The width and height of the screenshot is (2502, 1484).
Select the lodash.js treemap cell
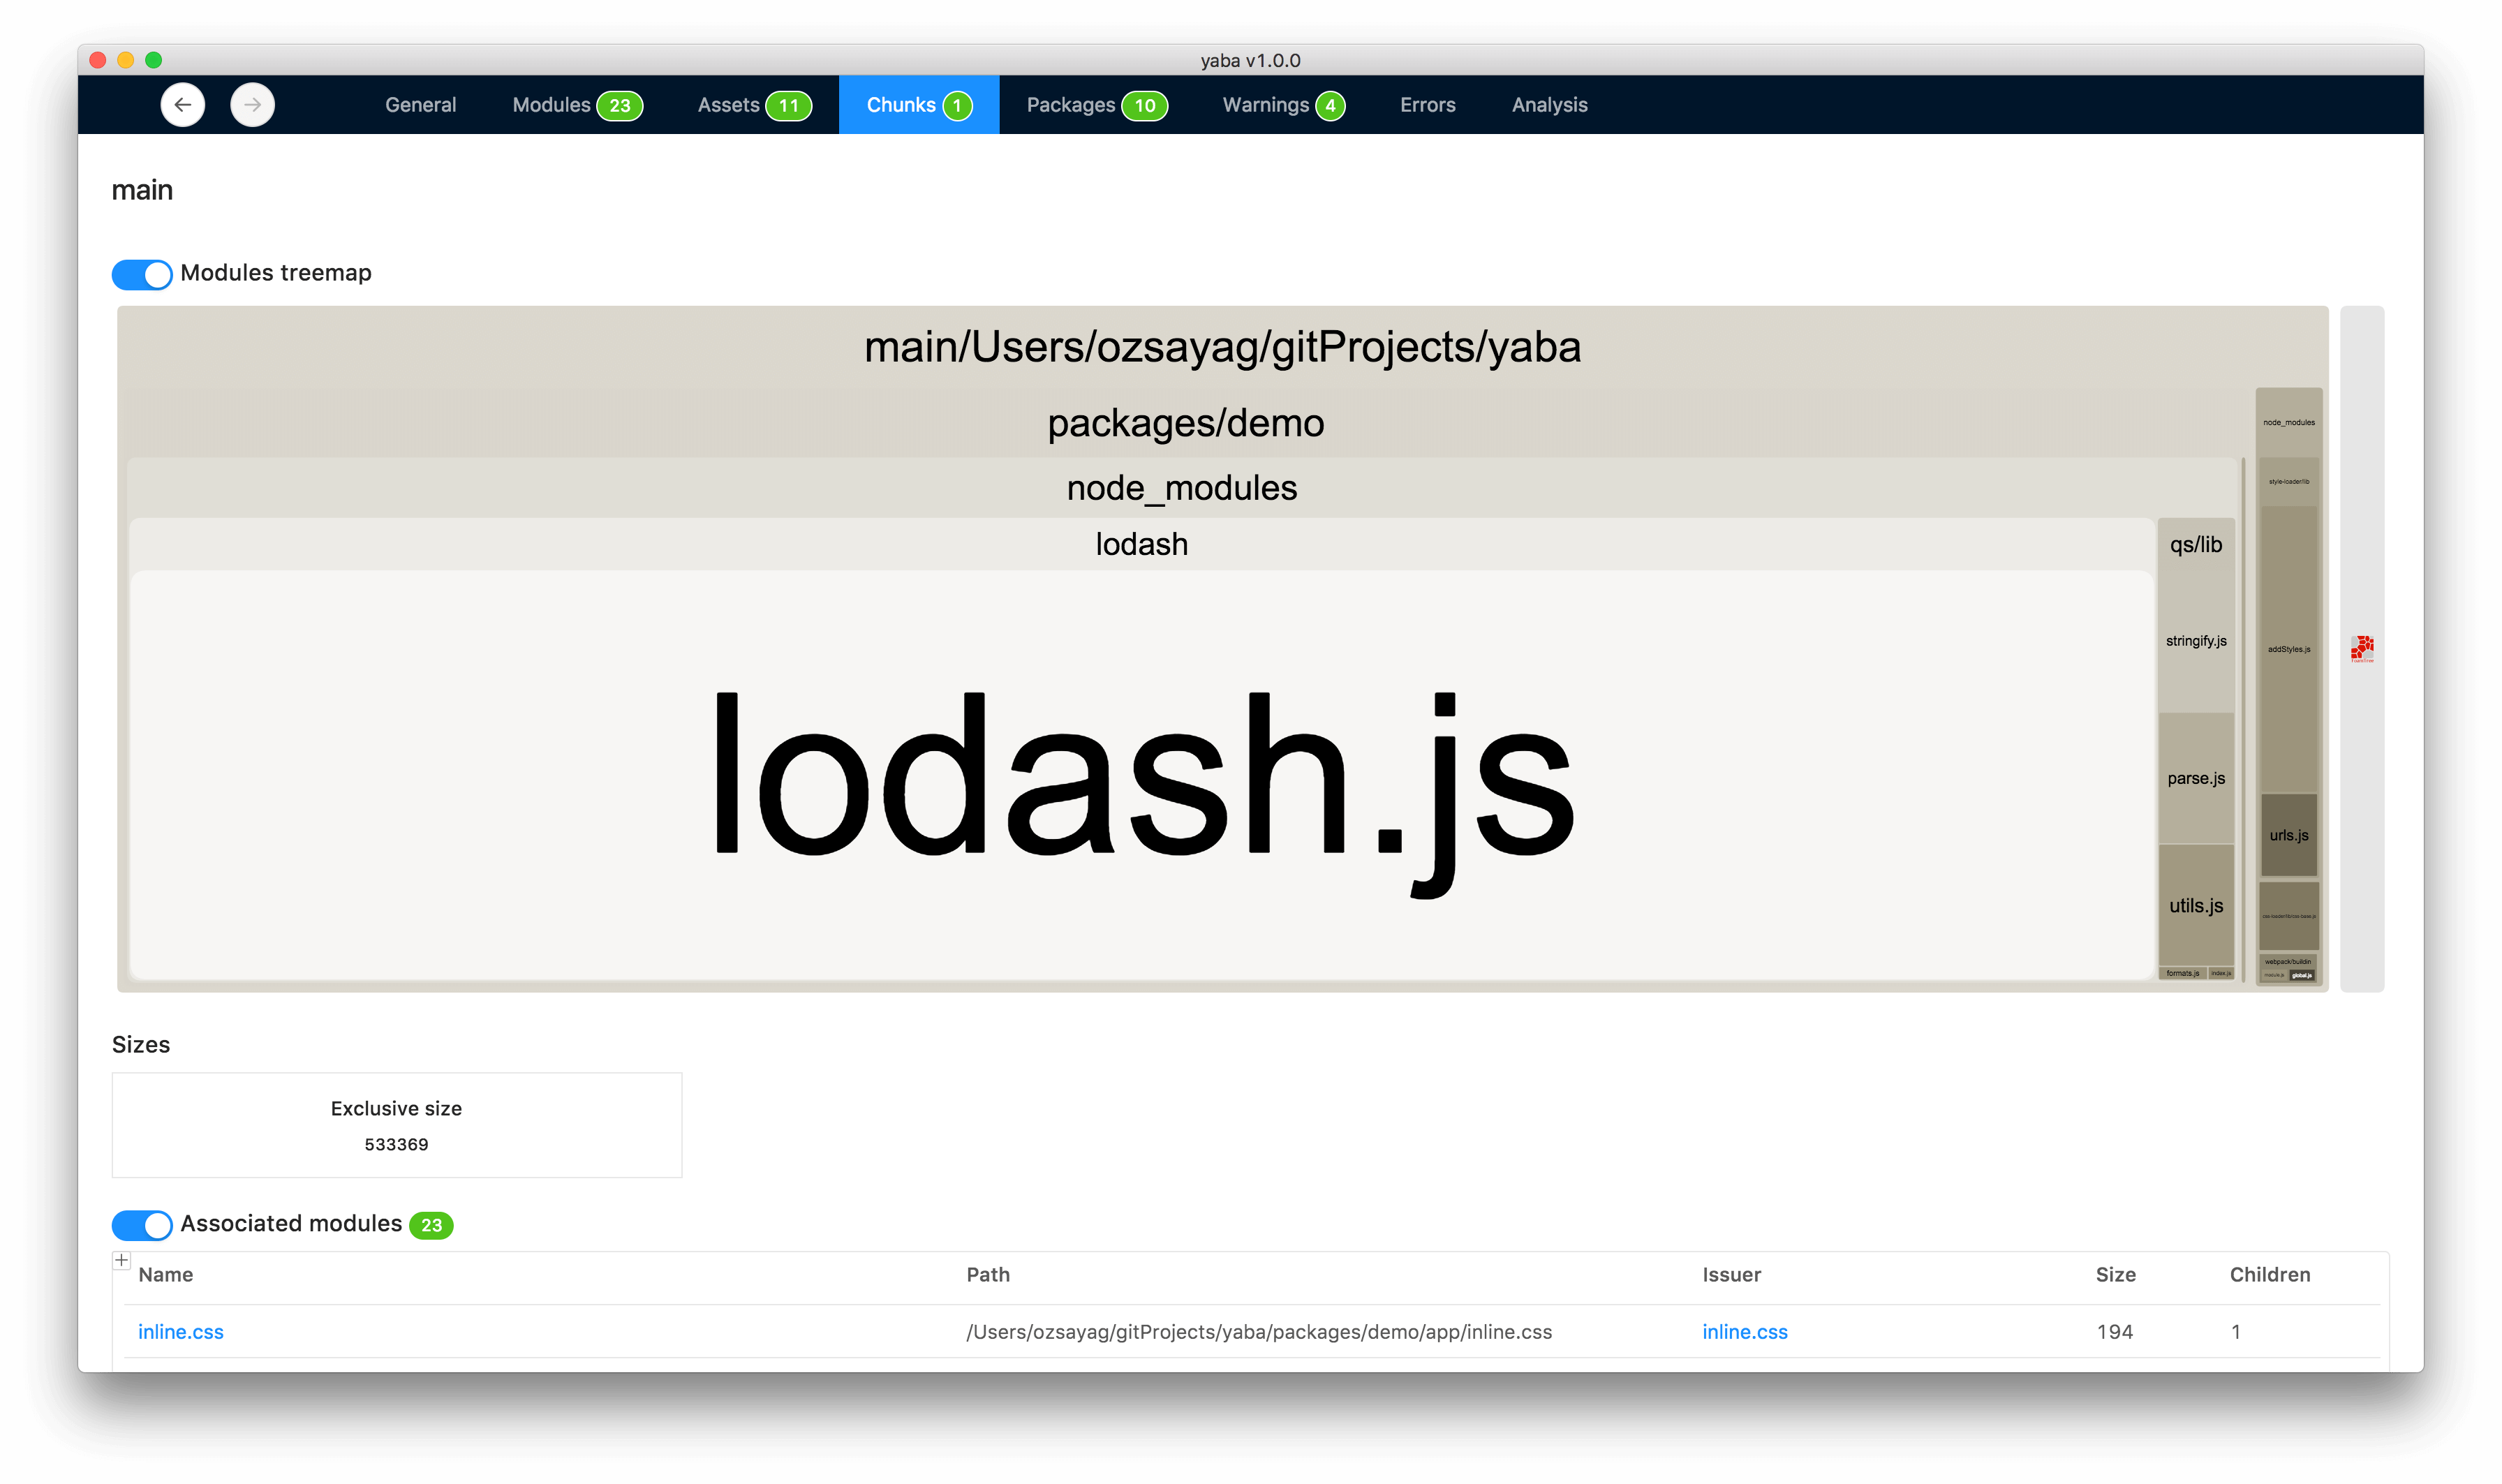(1142, 775)
